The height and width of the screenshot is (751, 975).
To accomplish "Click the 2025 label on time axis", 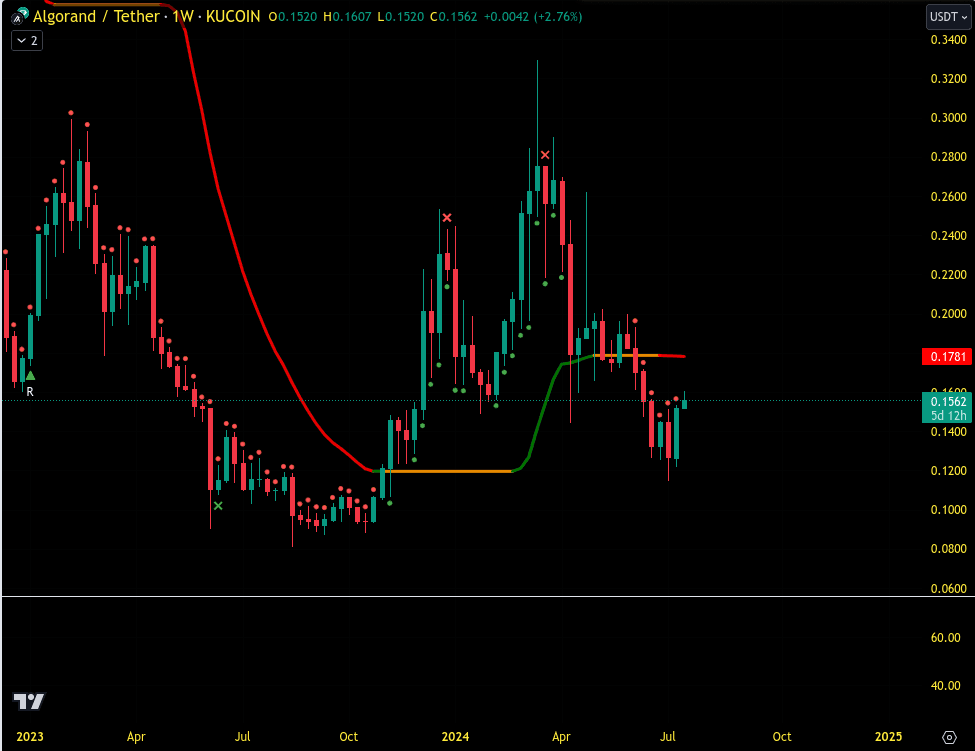I will click(x=888, y=737).
